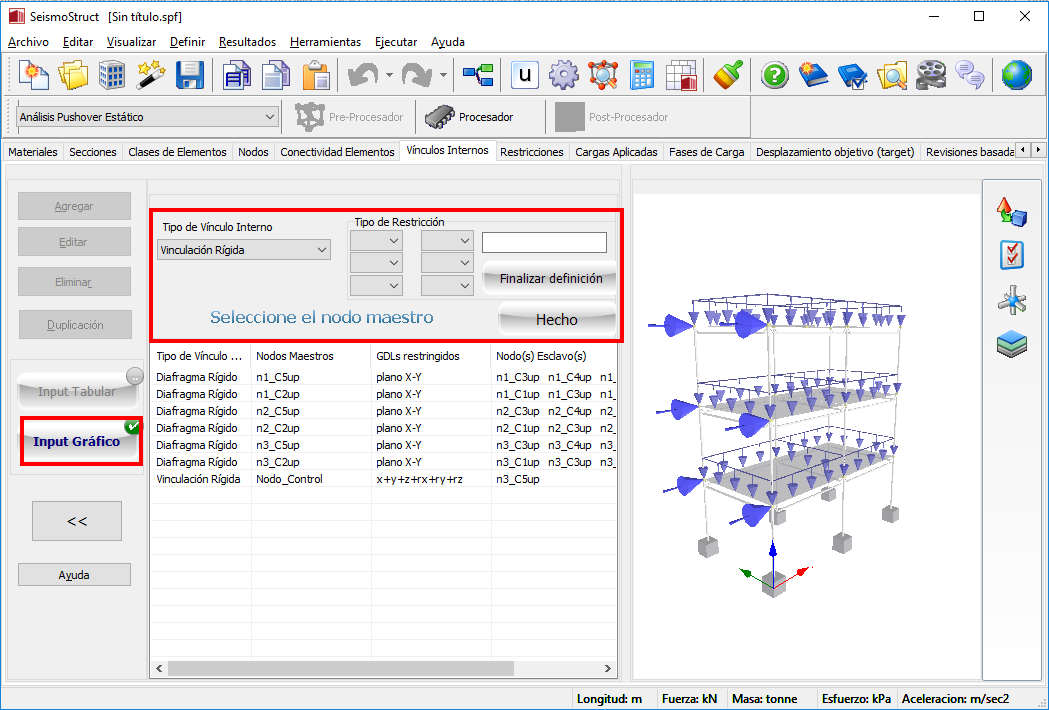Click the calculator icon in toolbar
This screenshot has width=1049, height=710.
tap(642, 75)
